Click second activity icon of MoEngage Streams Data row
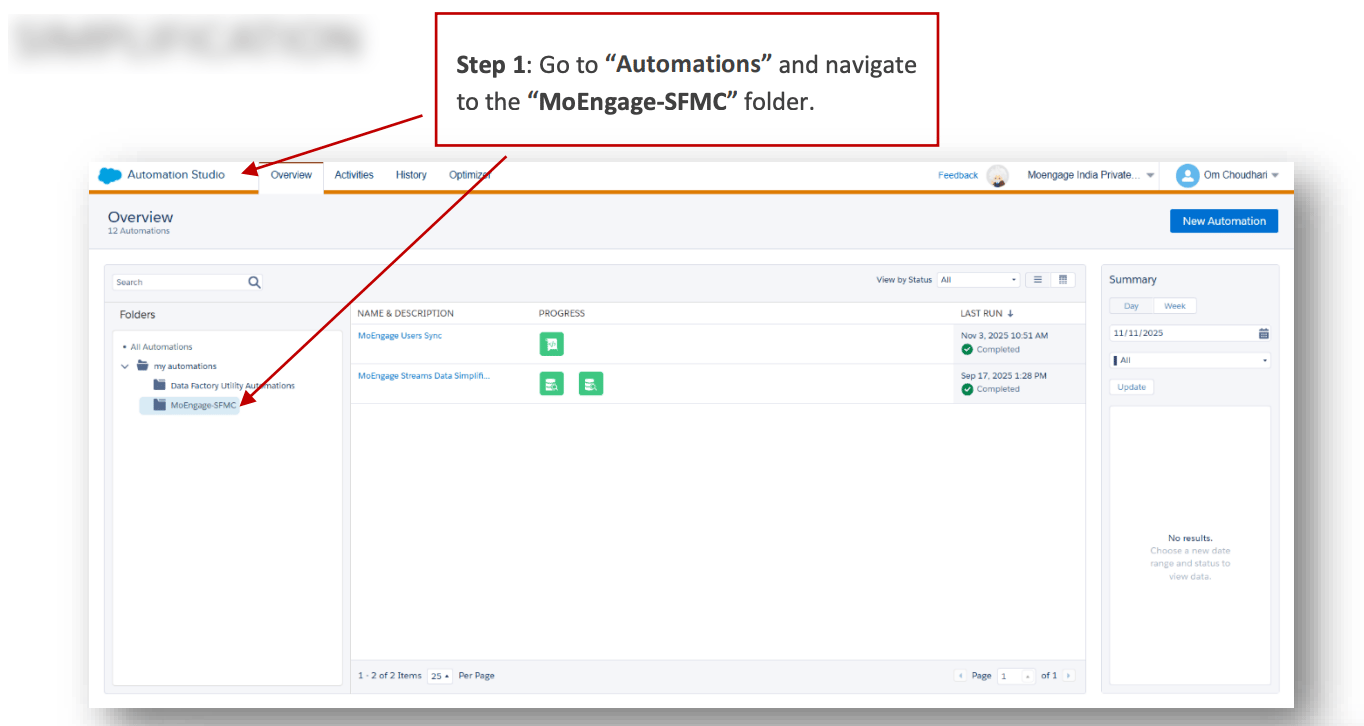The height and width of the screenshot is (726, 1364). point(591,383)
